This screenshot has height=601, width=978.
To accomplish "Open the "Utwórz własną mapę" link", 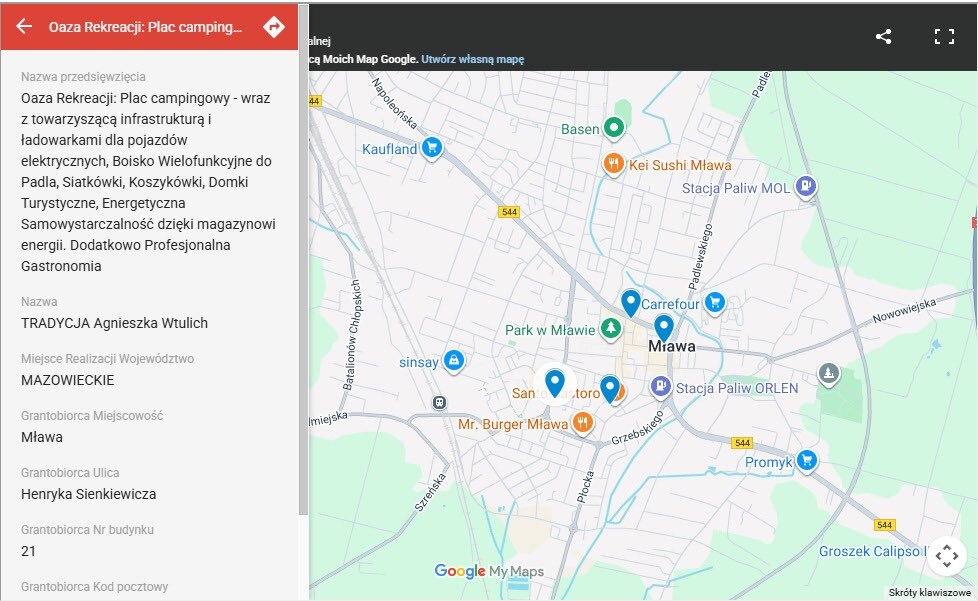I will click(472, 59).
